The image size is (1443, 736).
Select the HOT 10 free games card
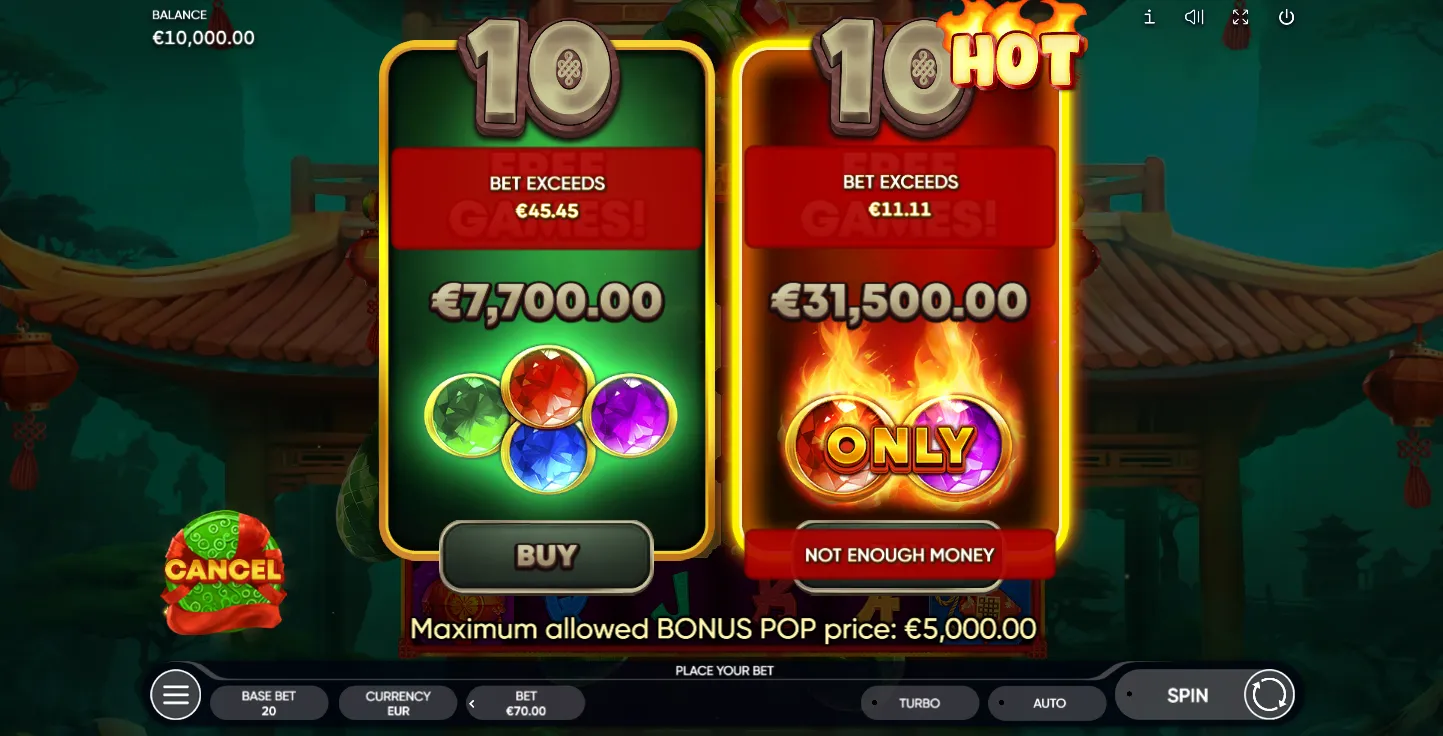[x=900, y=300]
